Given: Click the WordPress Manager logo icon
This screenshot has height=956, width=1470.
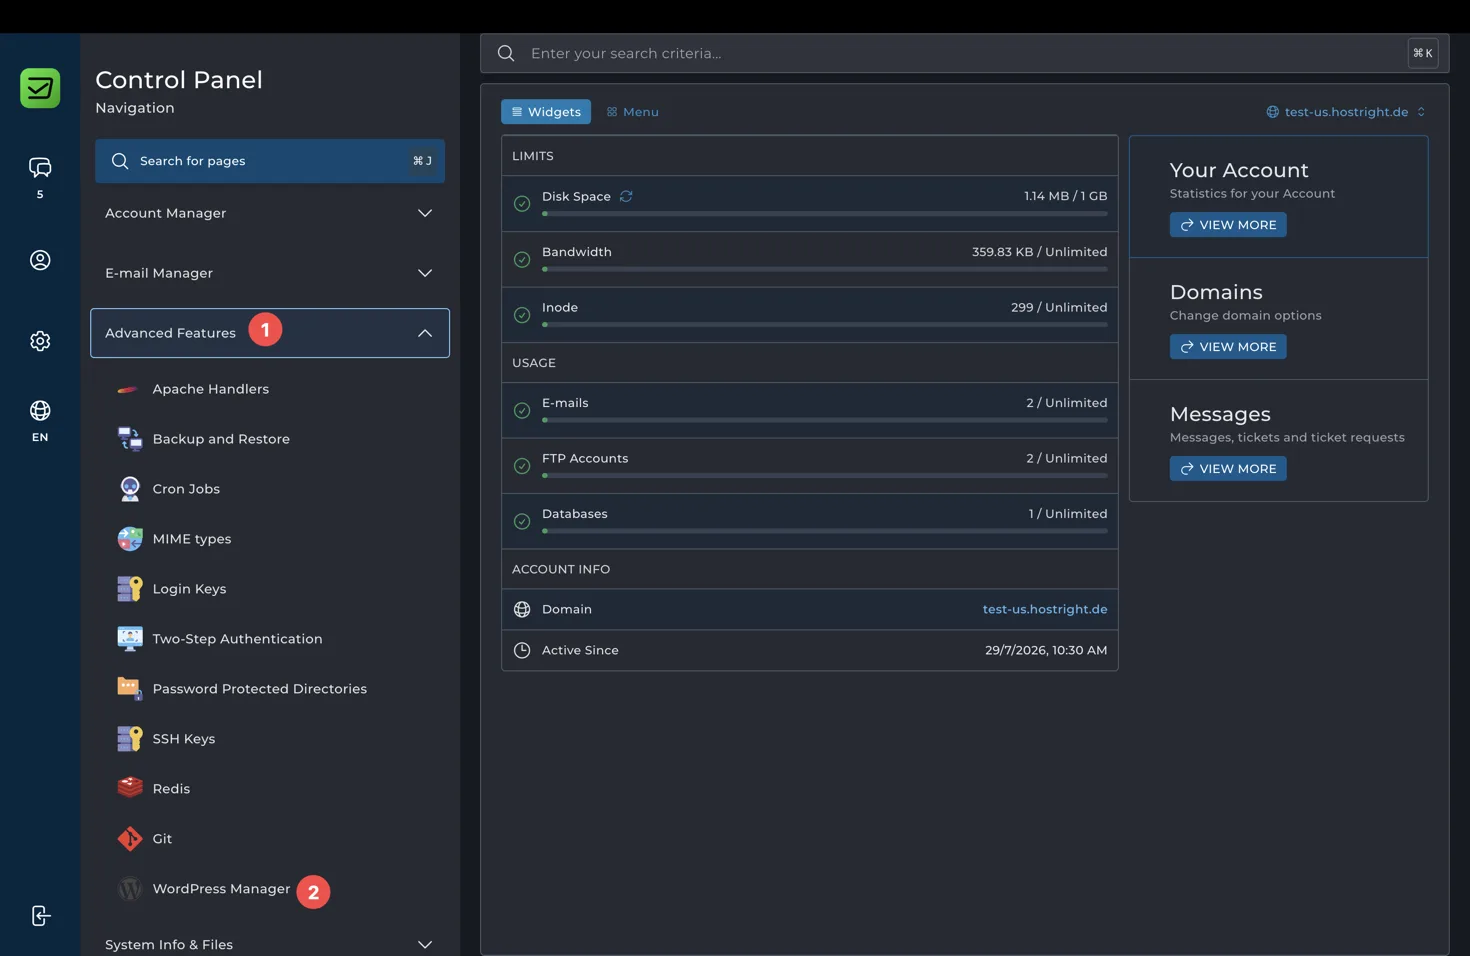Looking at the screenshot, I should [129, 889].
